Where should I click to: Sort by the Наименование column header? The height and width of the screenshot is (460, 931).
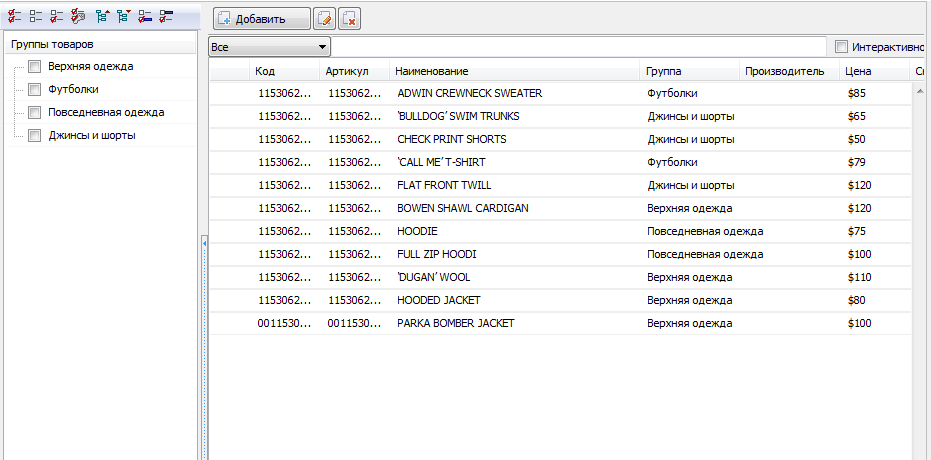coord(515,71)
